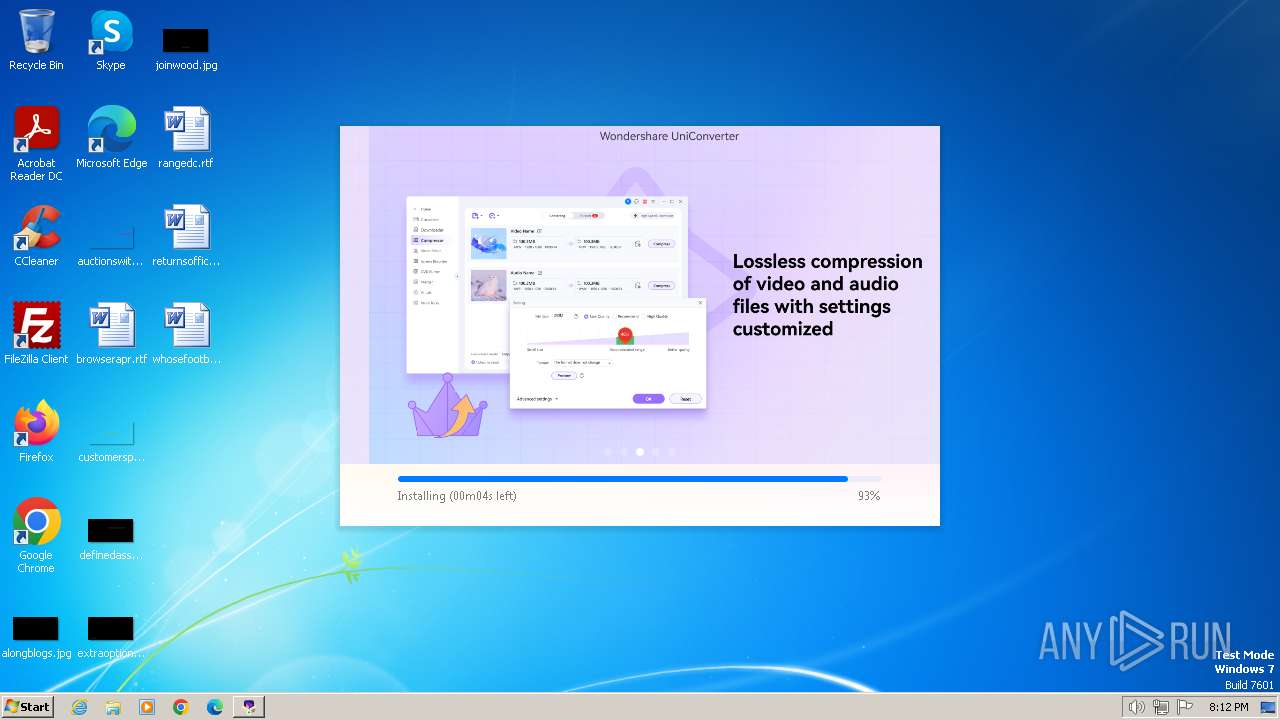Open the FileZilla Client shortcut
1280x720 pixels.
coord(36,334)
